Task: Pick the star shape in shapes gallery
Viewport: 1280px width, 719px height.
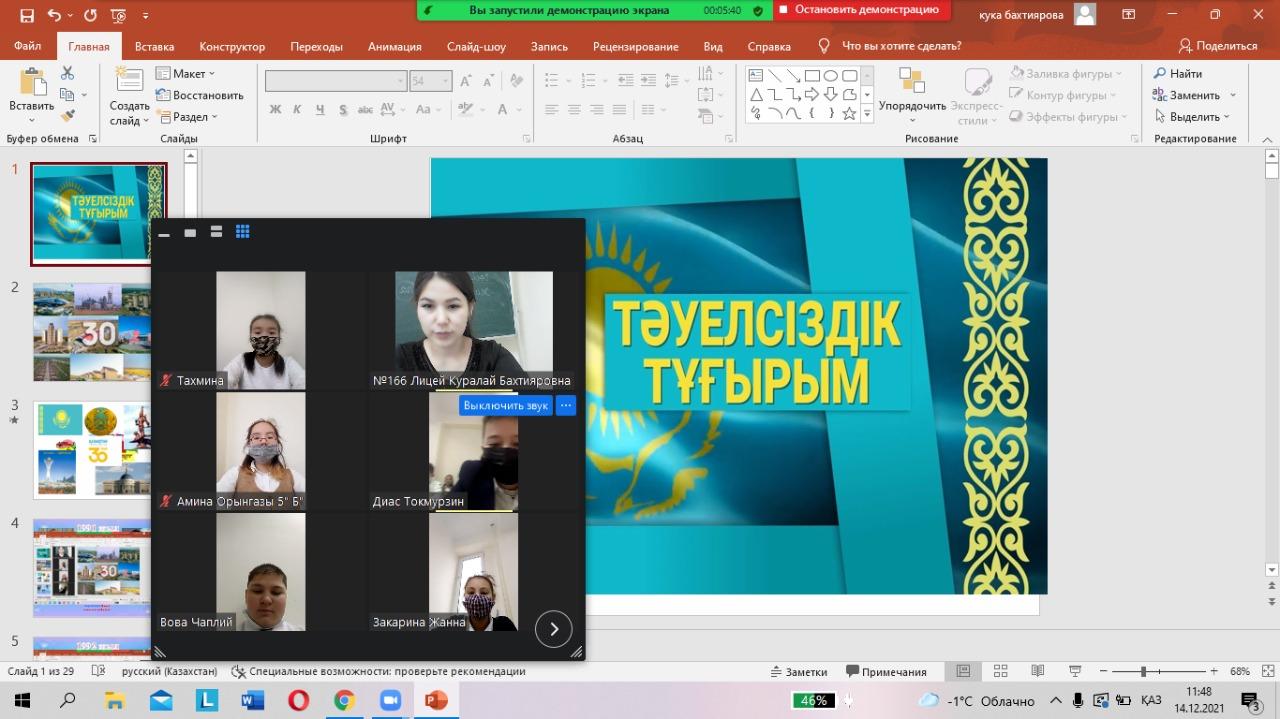Action: 849,114
